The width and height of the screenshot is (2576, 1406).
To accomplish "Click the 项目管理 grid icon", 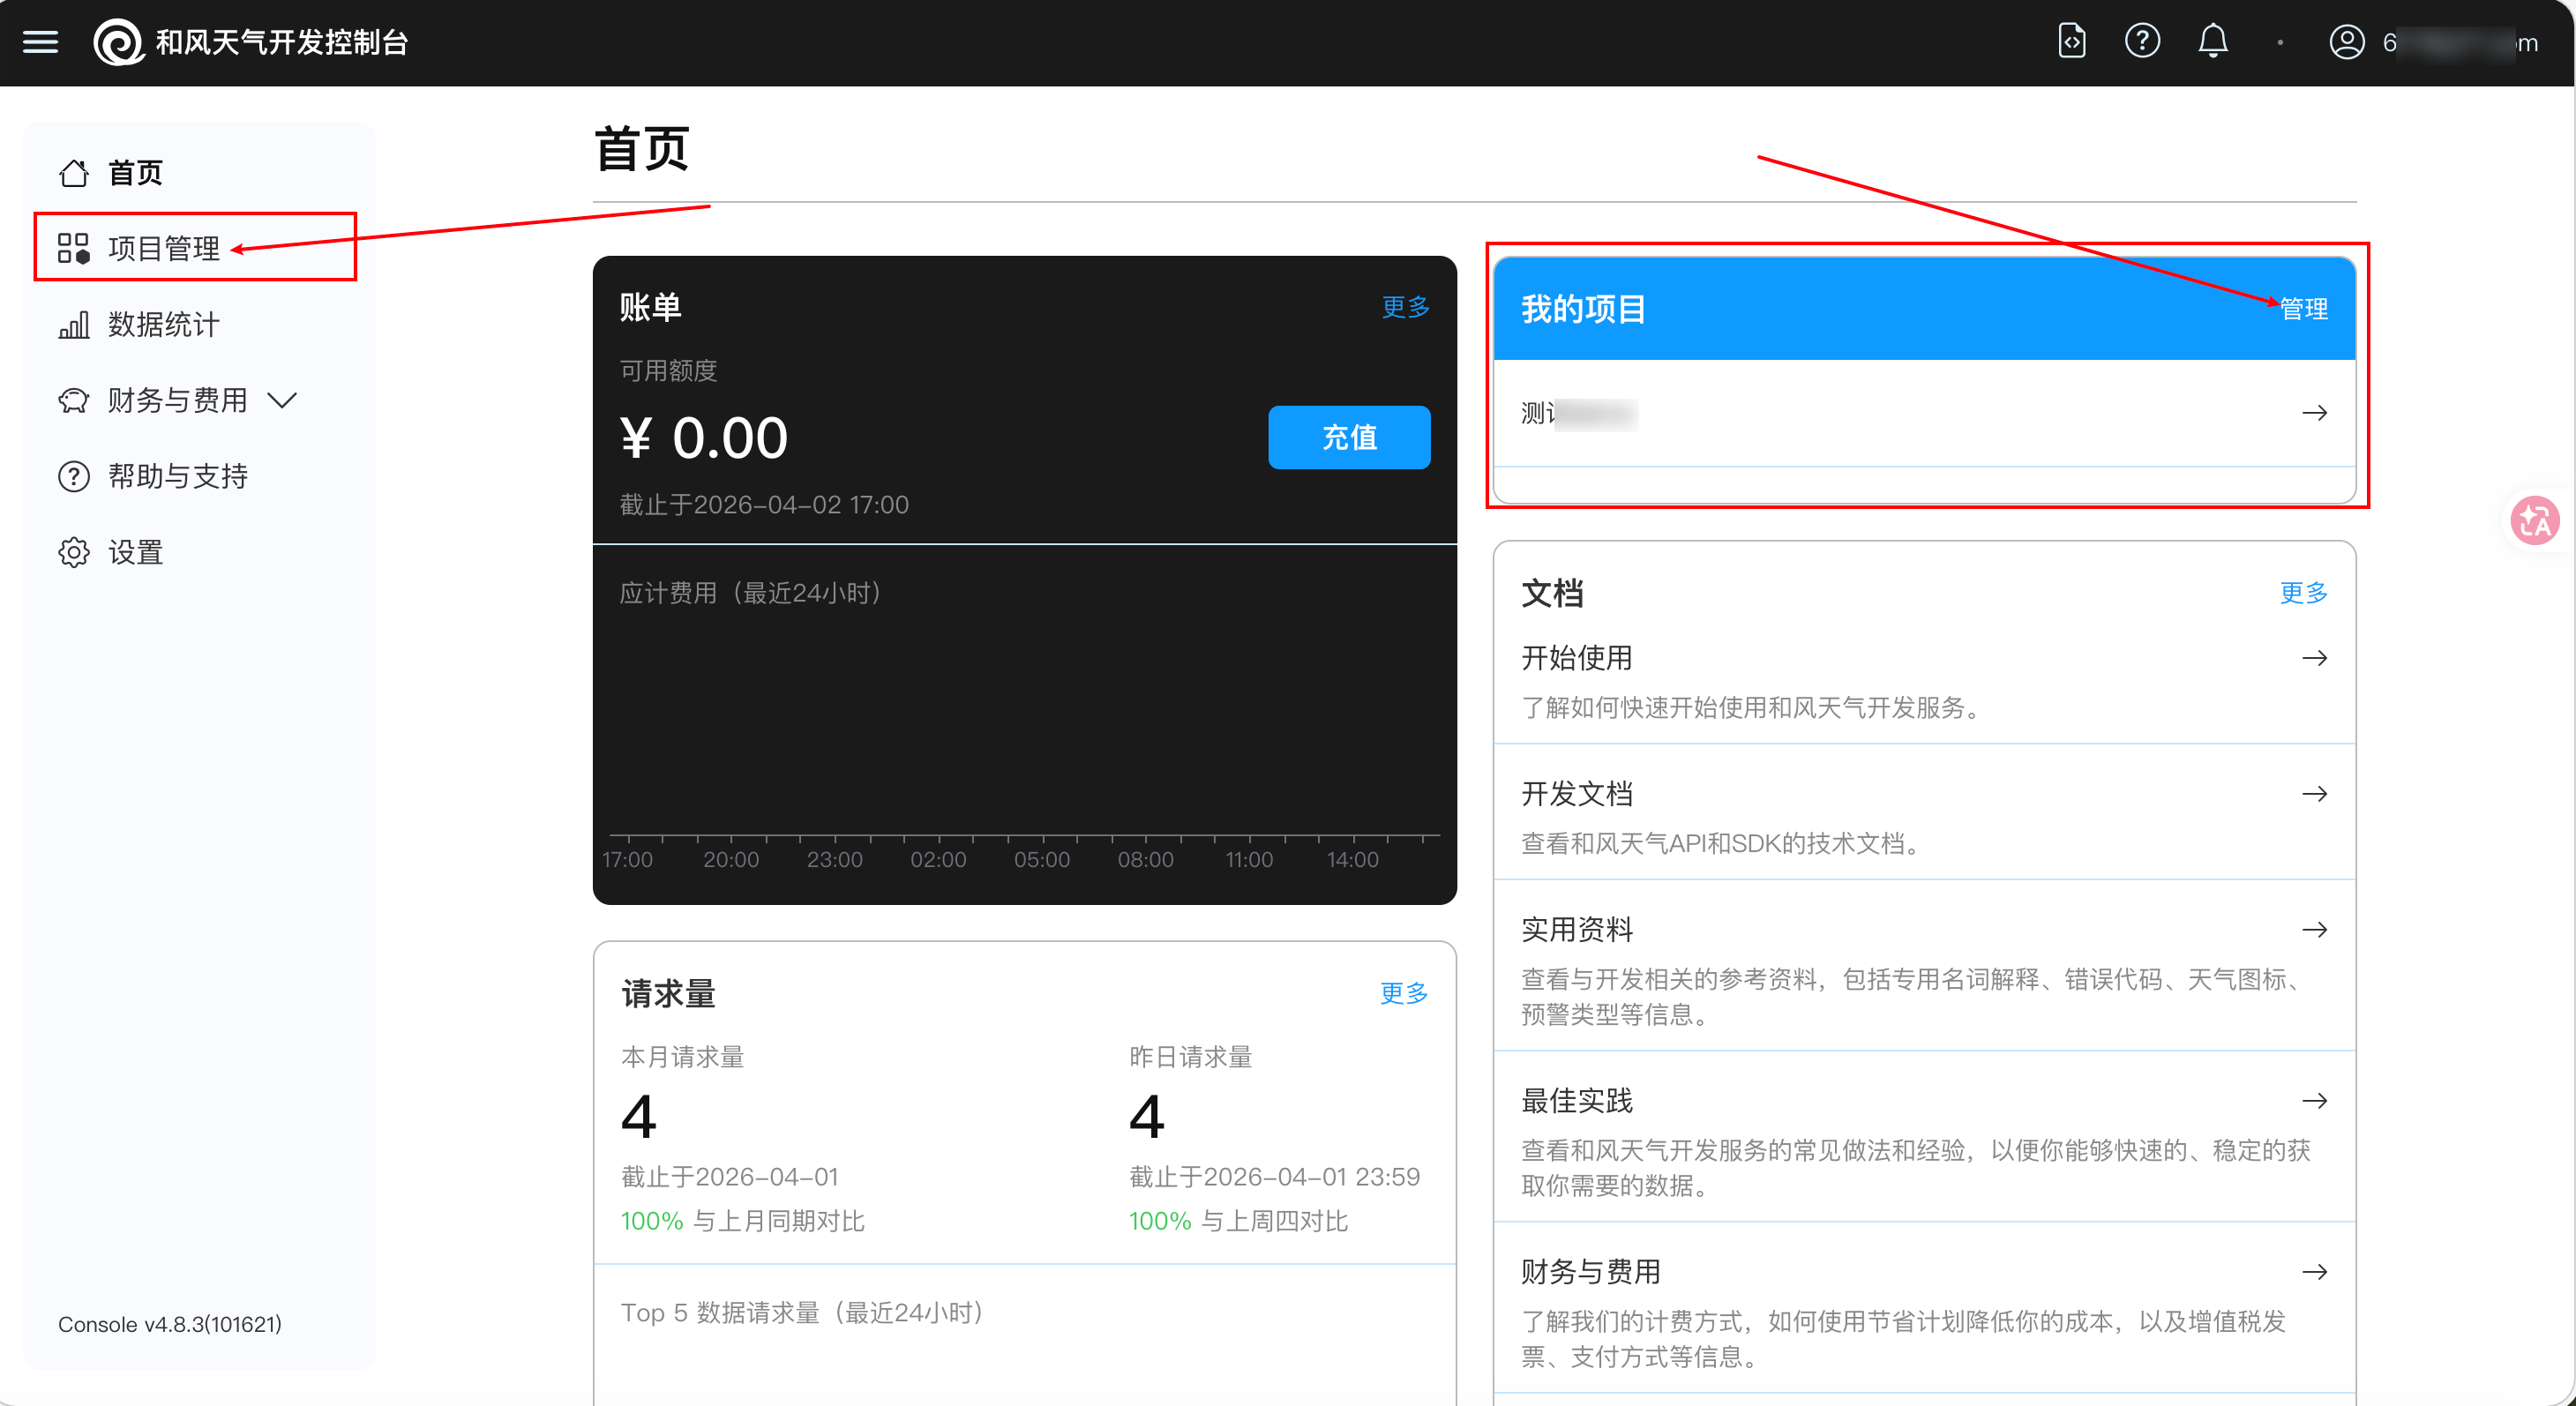I will (74, 248).
